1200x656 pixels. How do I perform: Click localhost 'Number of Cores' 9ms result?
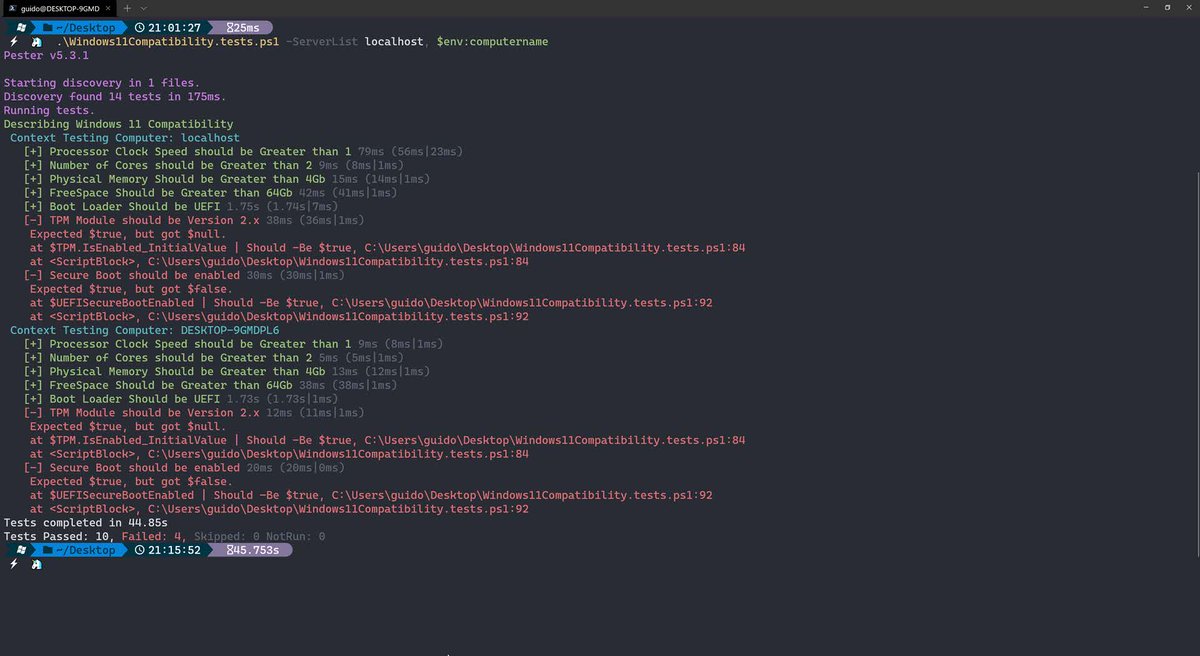click(x=214, y=166)
